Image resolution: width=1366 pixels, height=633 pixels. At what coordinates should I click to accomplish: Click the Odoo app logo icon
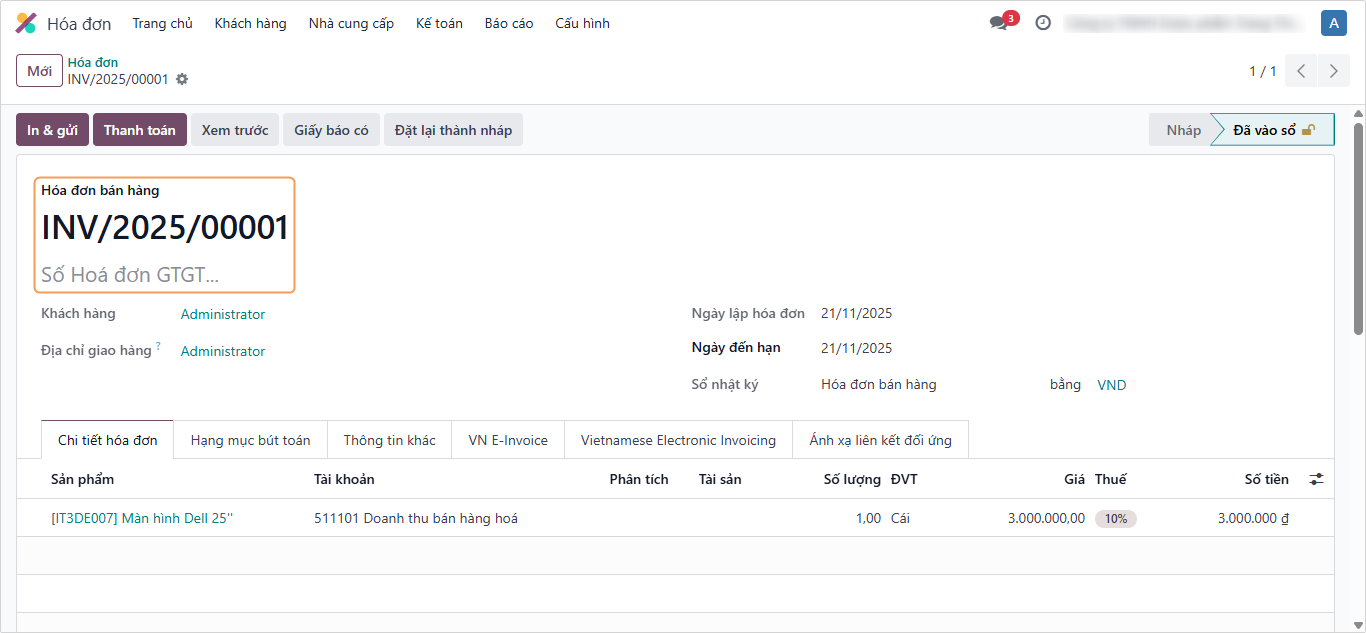click(26, 23)
